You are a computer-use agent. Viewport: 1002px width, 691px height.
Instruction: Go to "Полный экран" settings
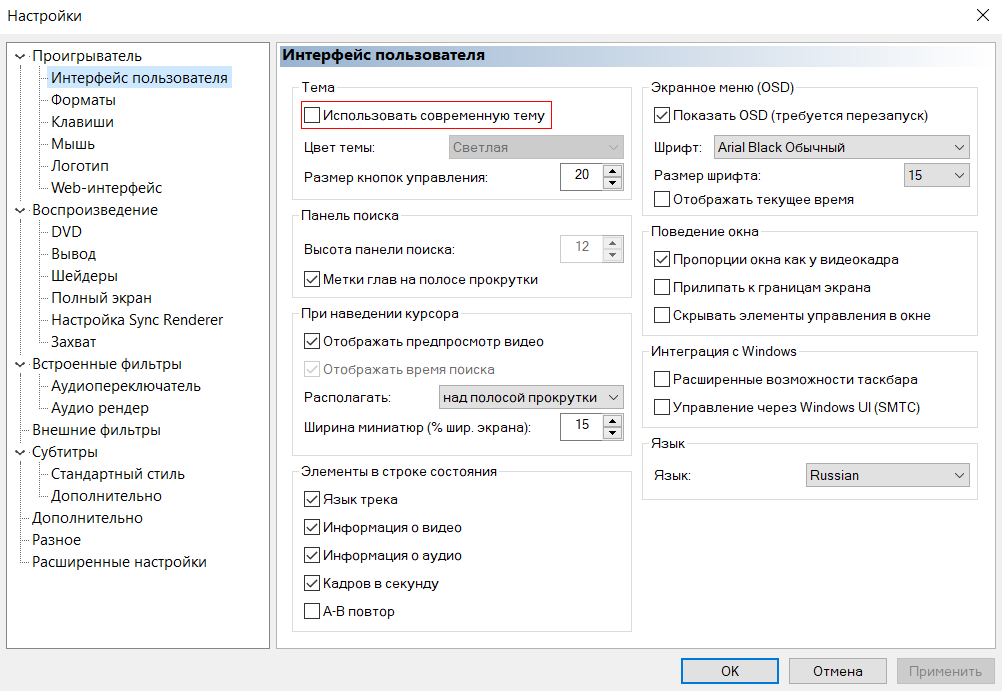(101, 298)
